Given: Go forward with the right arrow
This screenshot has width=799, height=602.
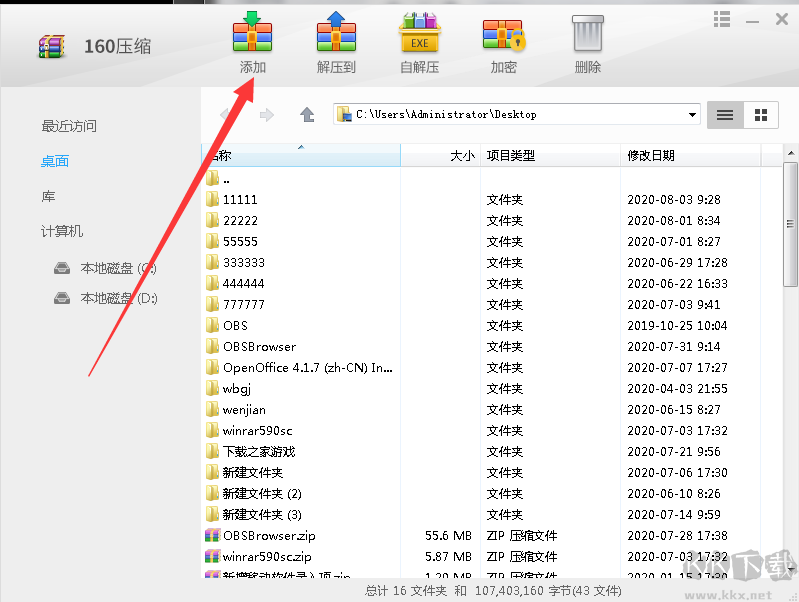Looking at the screenshot, I should 267,114.
